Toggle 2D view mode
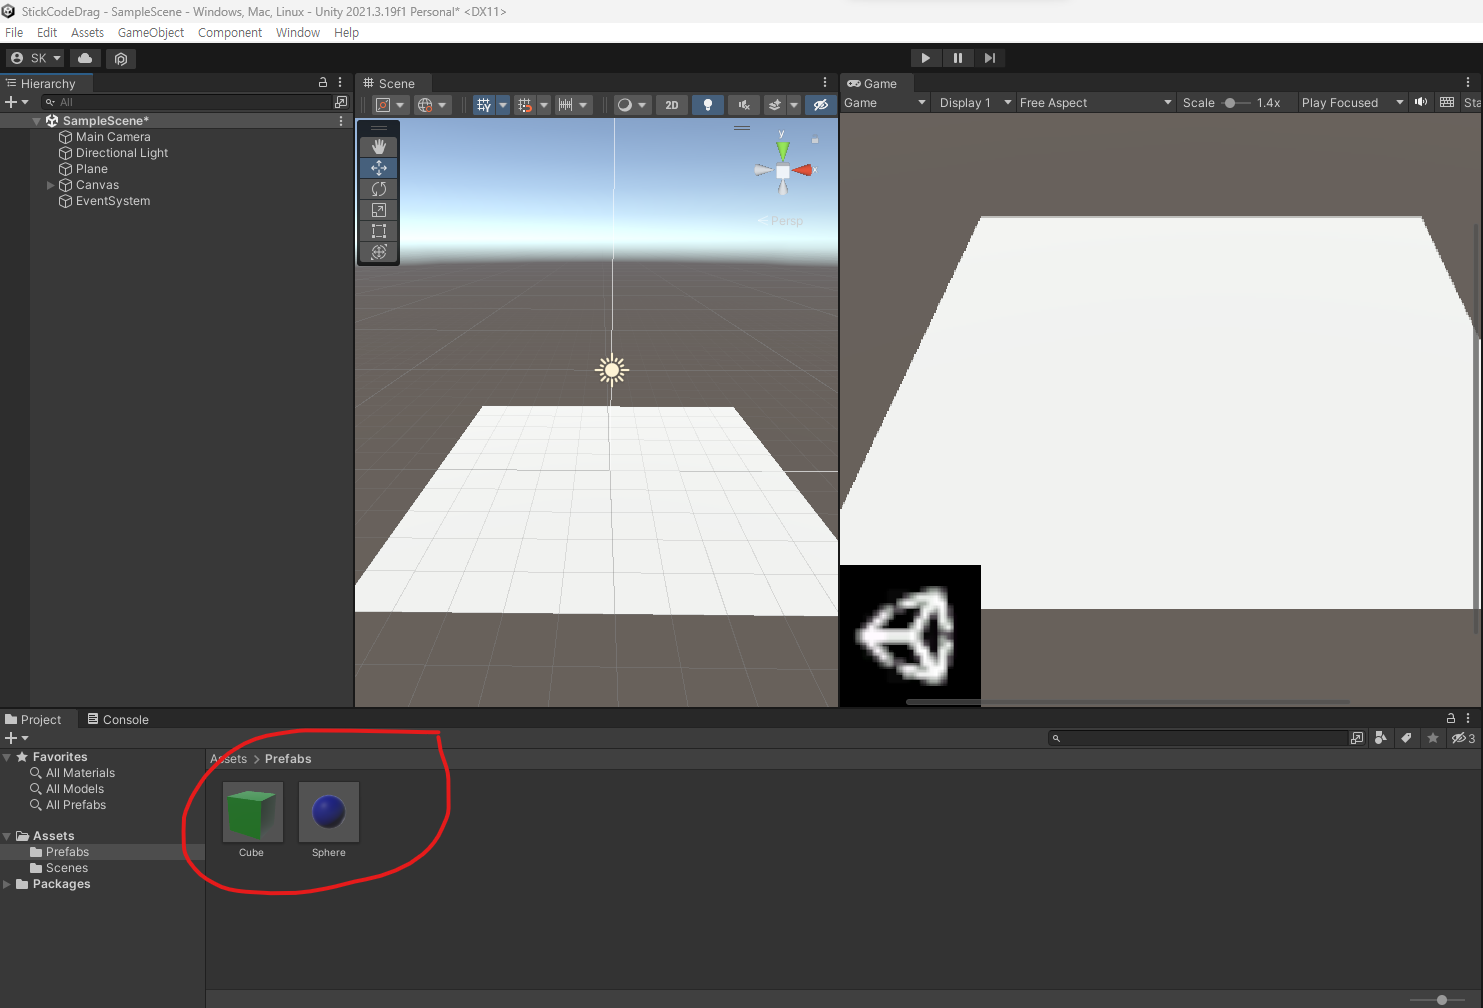This screenshot has height=1008, width=1483. pos(672,105)
